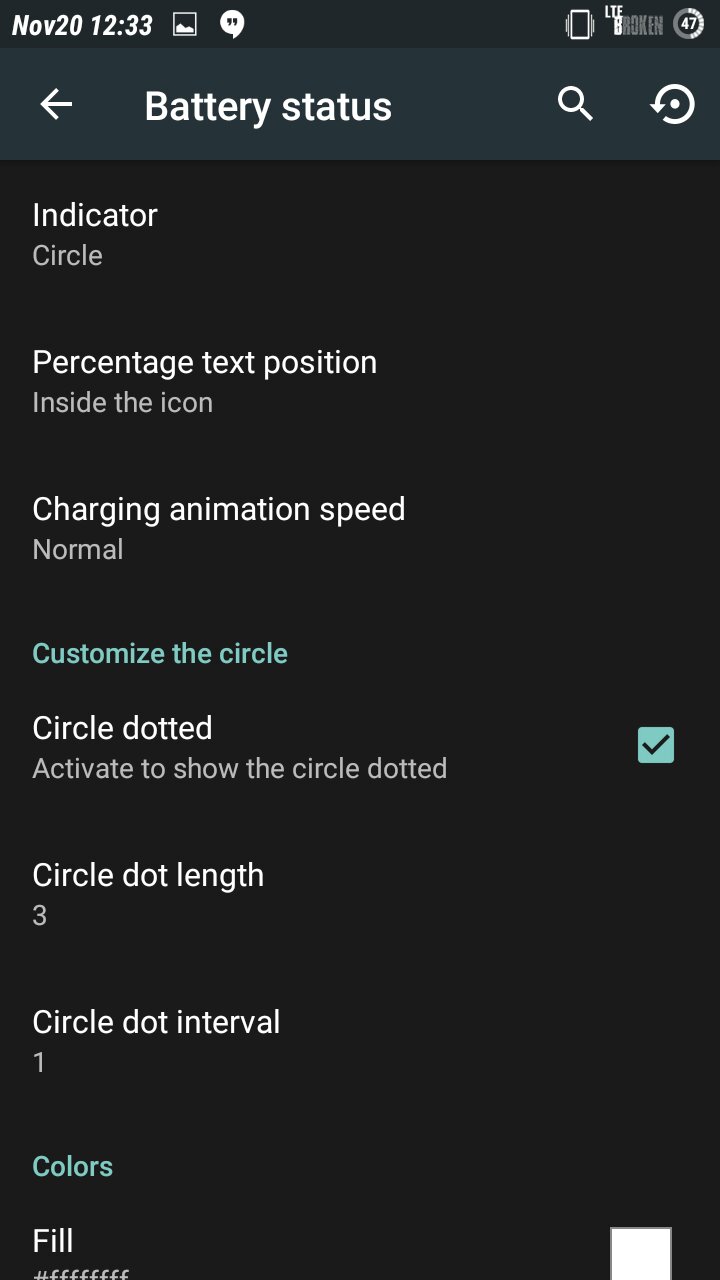
Task: Open Circle dot interval setting
Action: click(x=156, y=1040)
